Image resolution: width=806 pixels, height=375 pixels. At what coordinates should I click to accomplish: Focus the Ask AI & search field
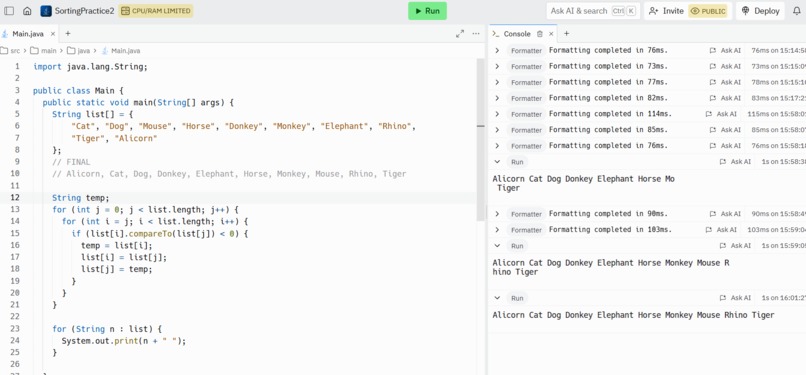point(592,11)
